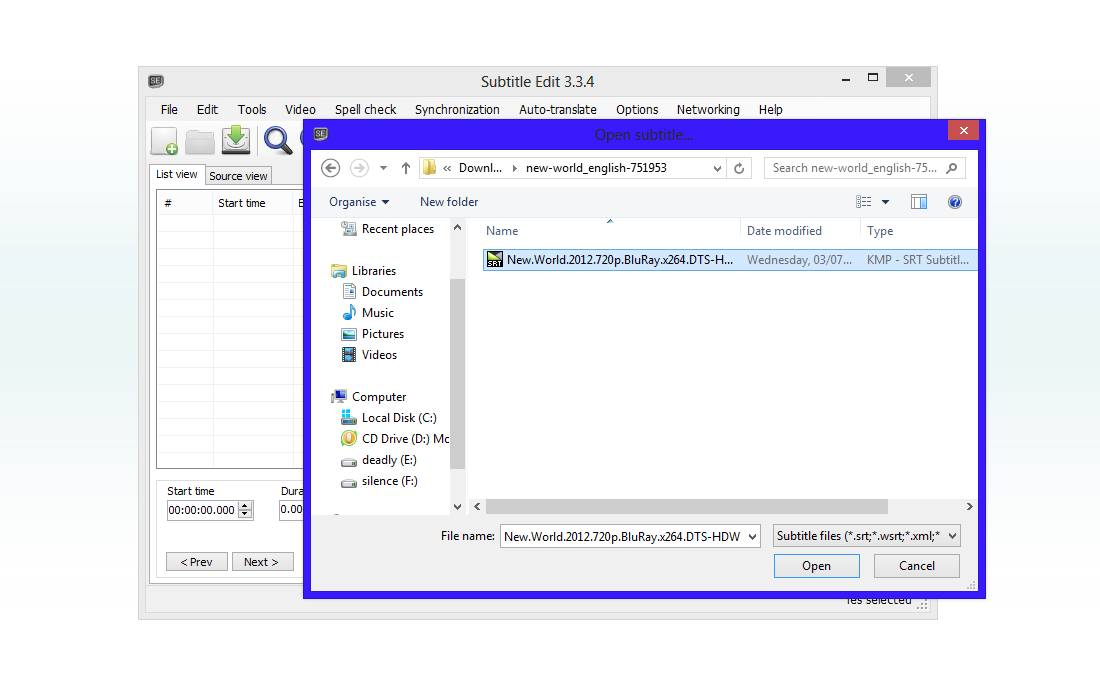Open the Spell check menu
Viewport: 1100px width, 676px height.
pyautogui.click(x=365, y=109)
